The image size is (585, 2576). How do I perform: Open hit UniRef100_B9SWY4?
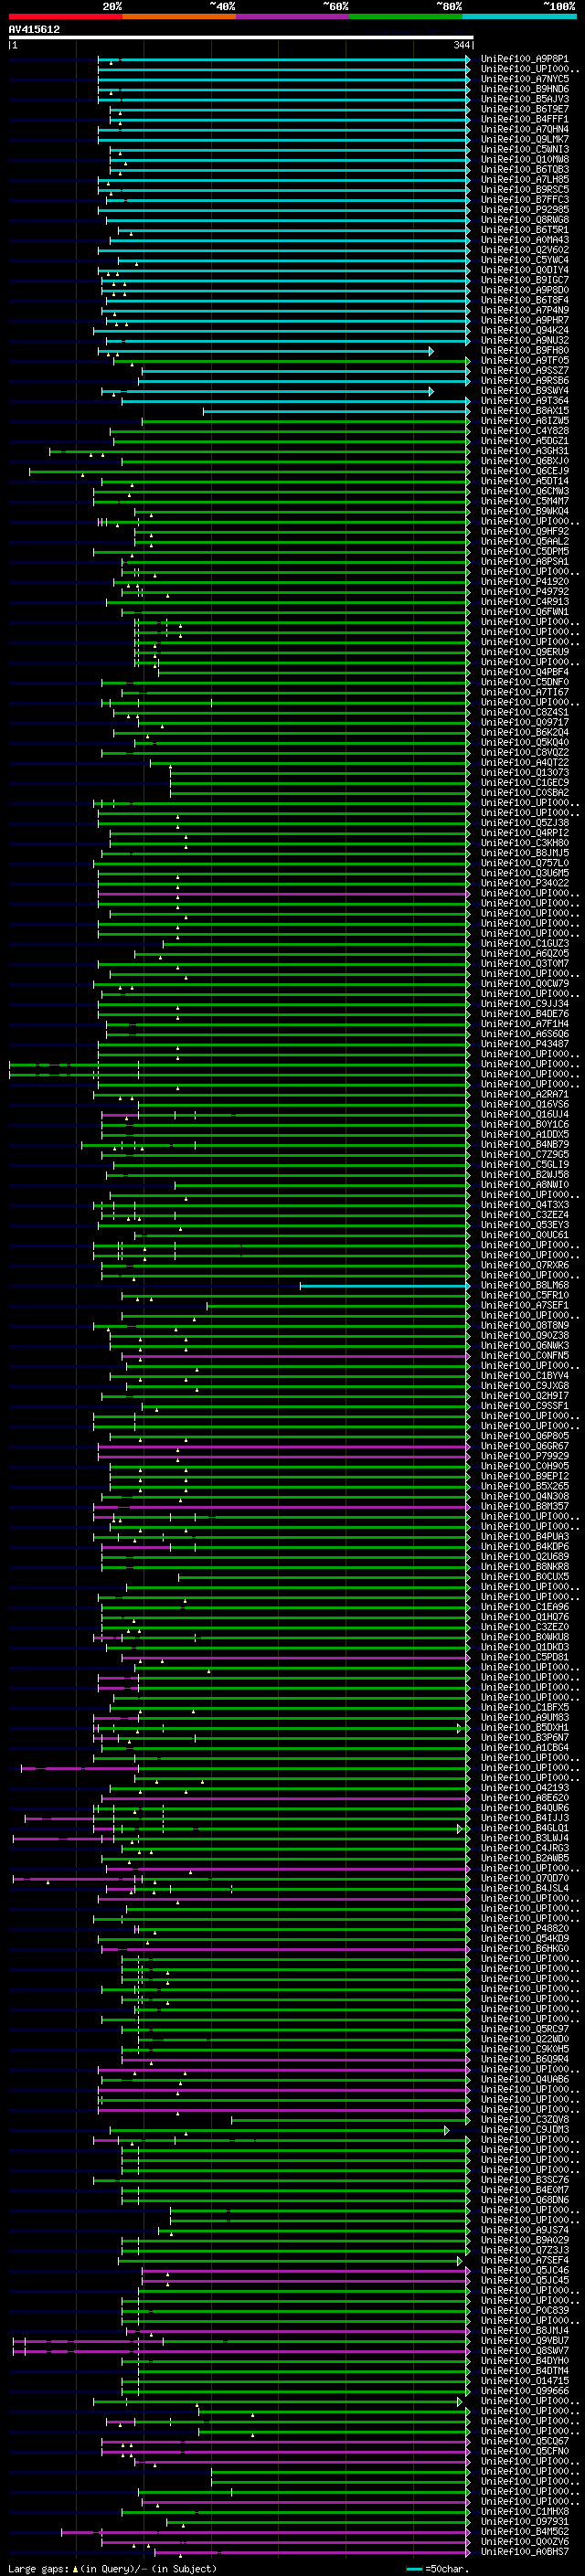coord(525,390)
